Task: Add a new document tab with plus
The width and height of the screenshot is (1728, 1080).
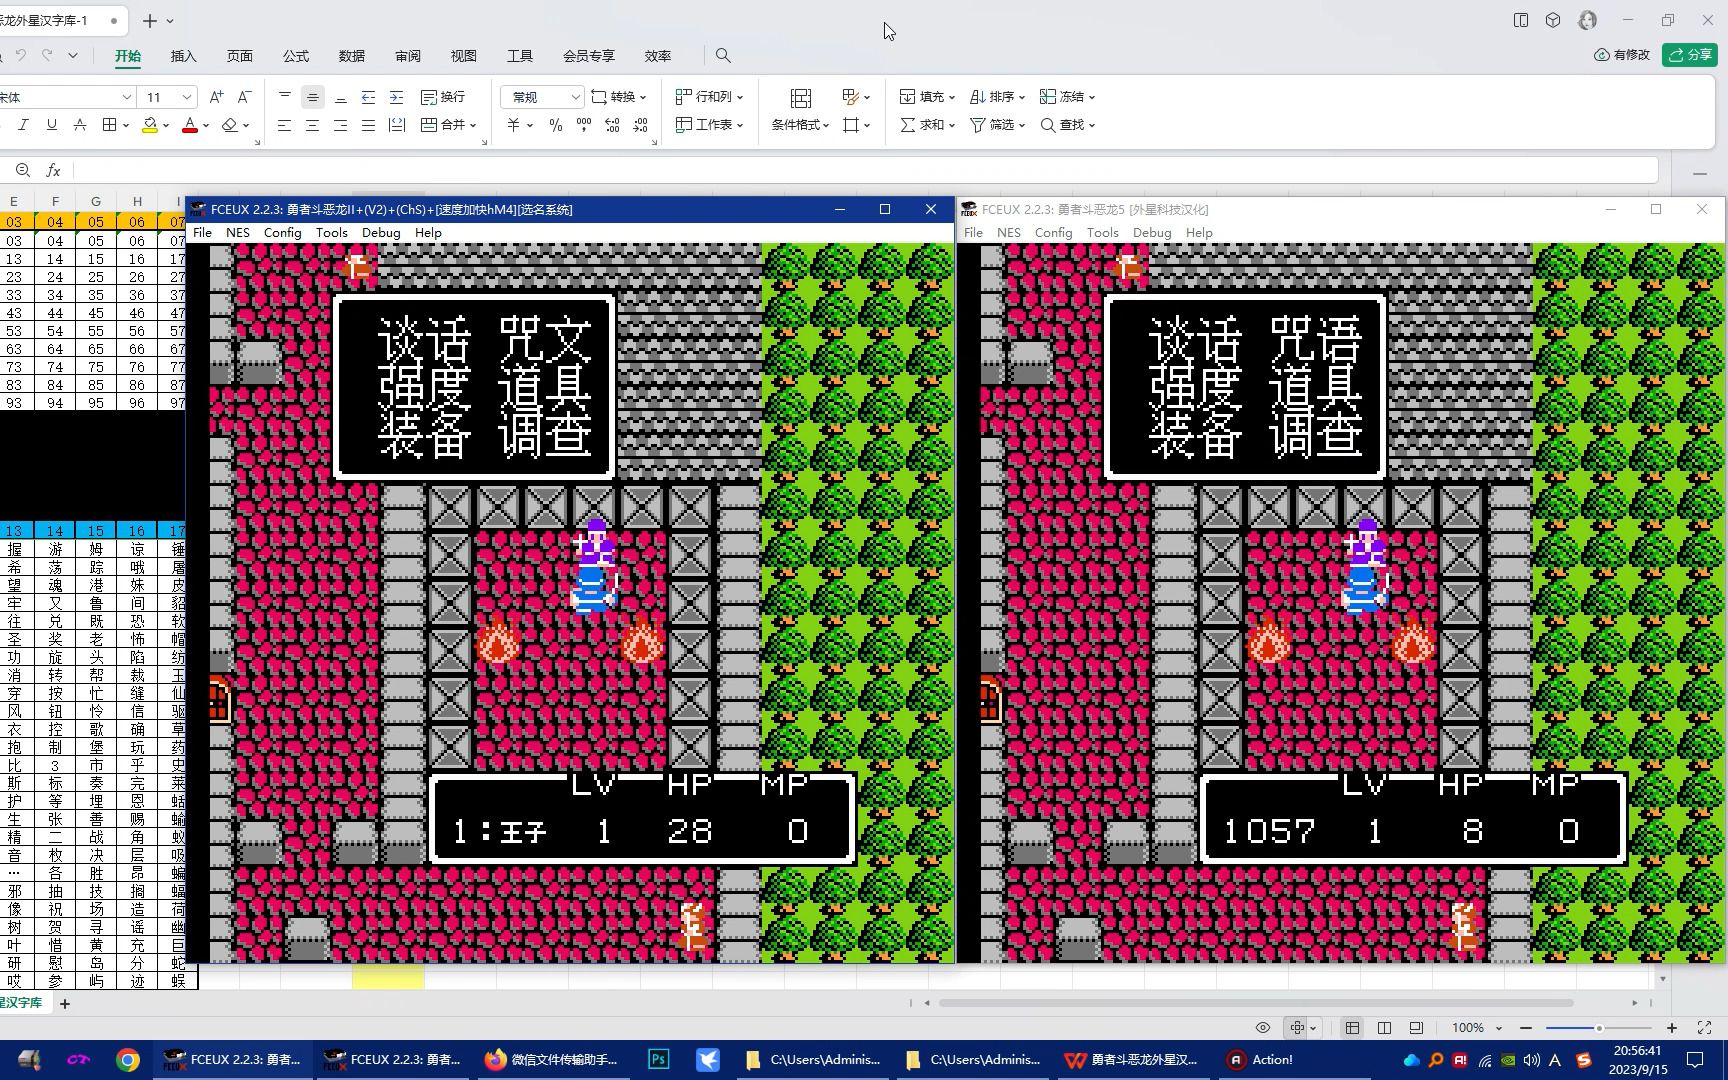Action: pos(150,20)
